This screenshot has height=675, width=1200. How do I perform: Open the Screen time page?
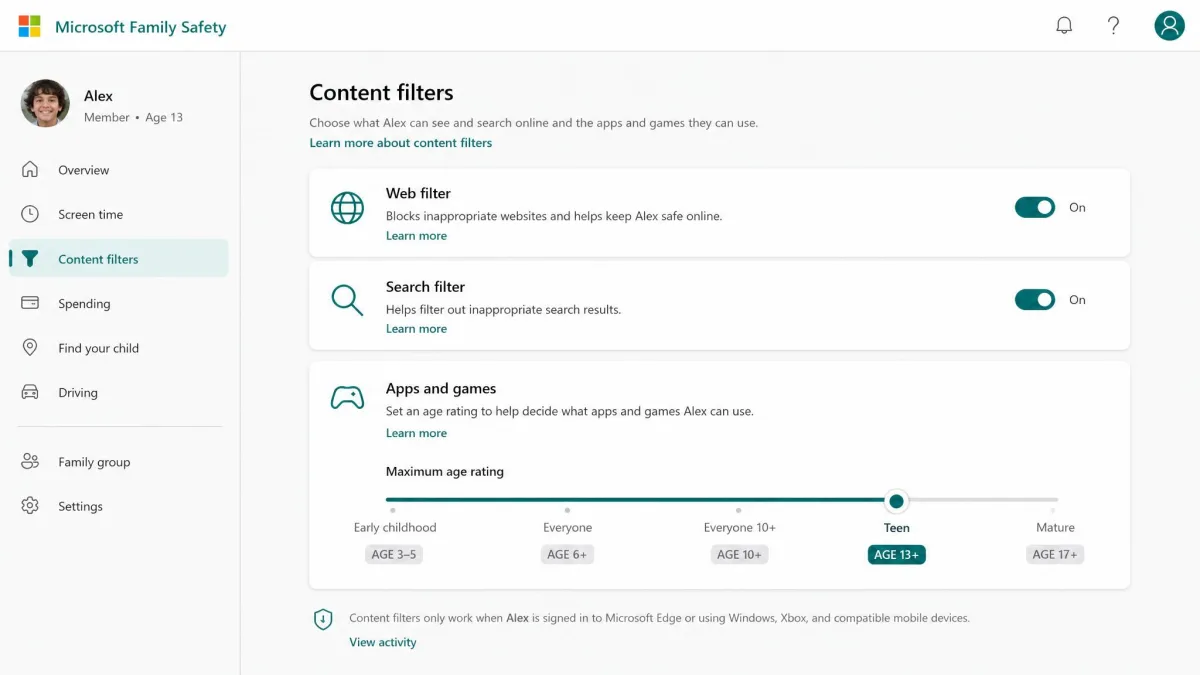tap(119, 214)
